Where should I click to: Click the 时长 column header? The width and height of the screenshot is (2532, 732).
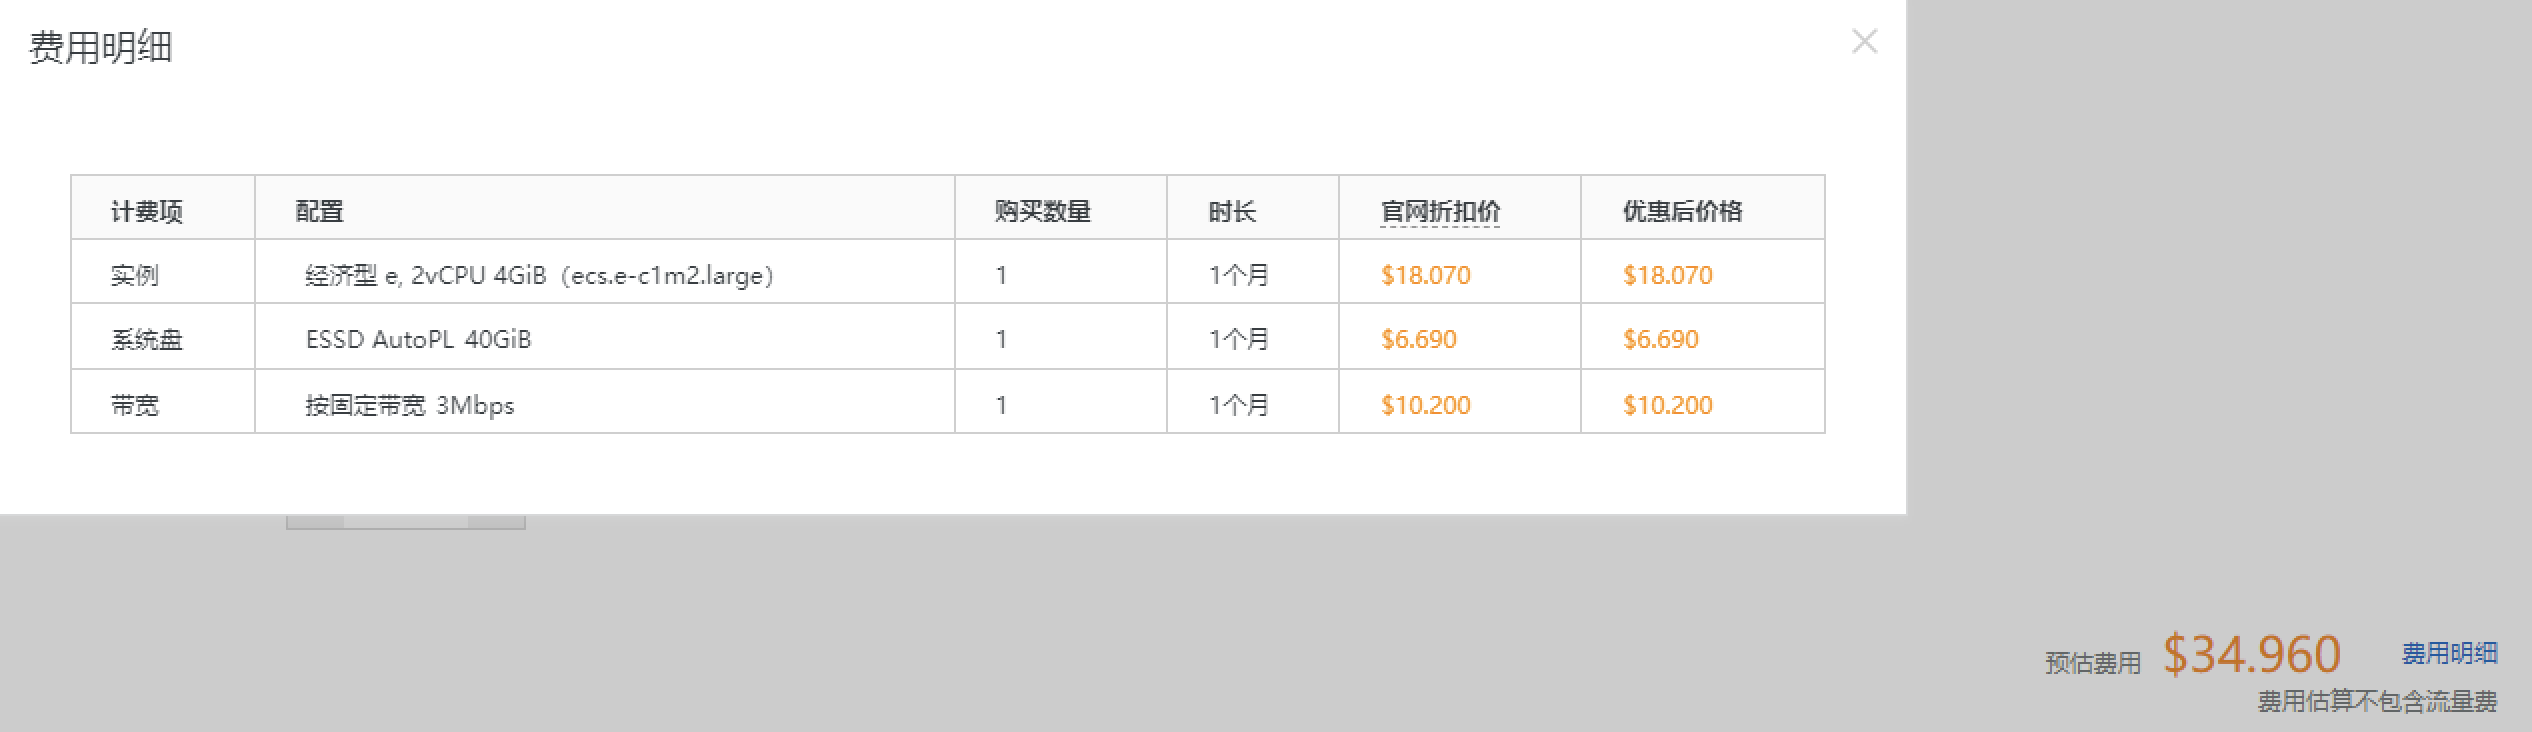1231,211
